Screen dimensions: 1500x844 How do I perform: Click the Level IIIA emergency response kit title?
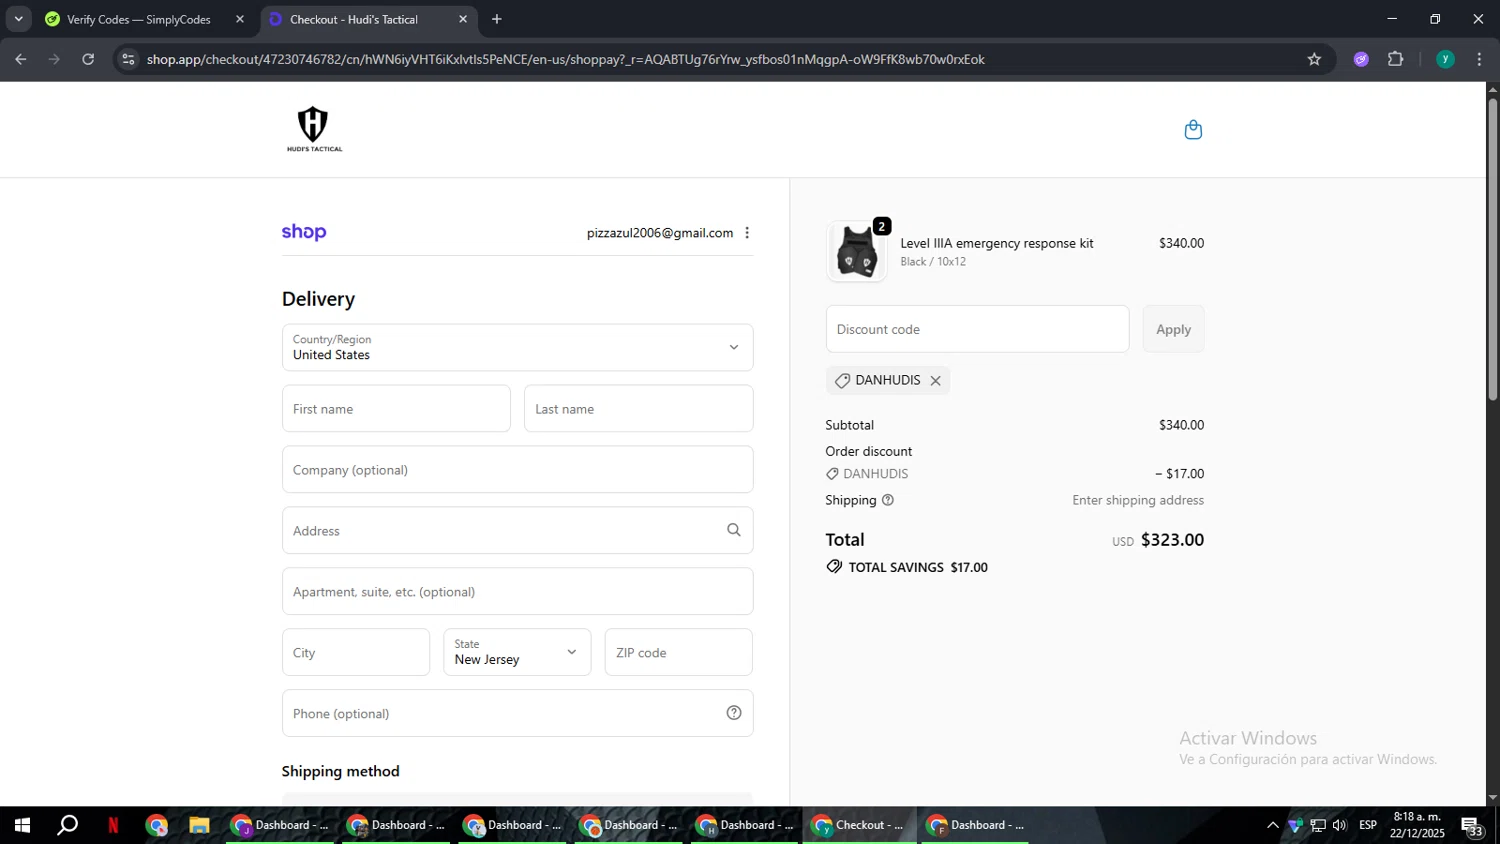(x=997, y=243)
